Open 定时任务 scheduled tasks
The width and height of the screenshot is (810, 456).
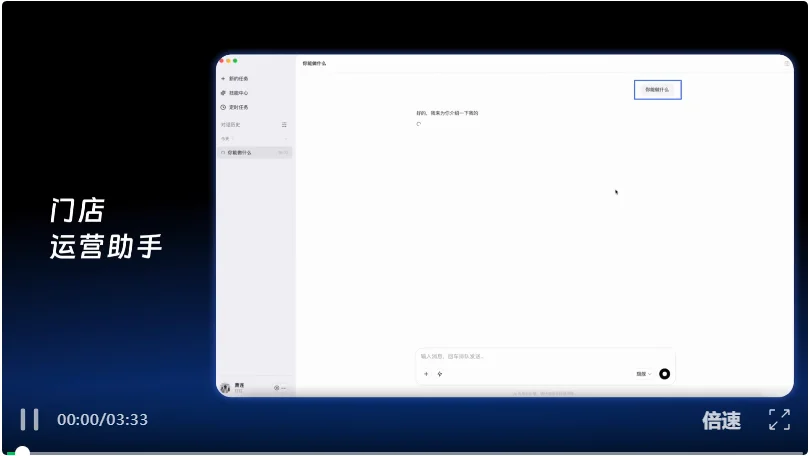(239, 107)
